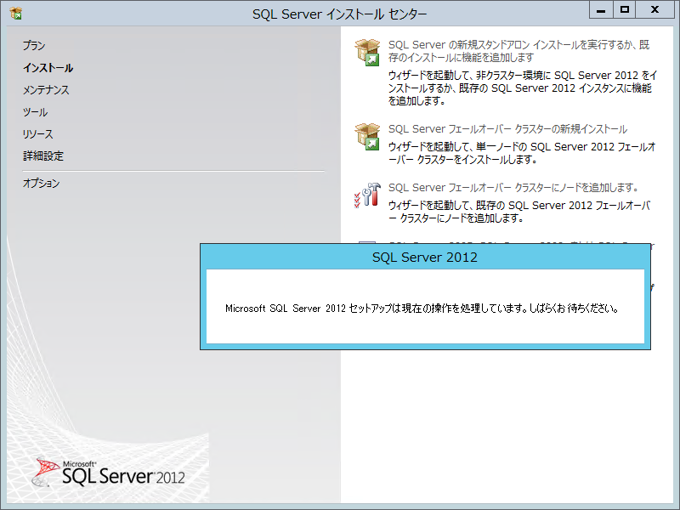Click the add-node tools icon
Image resolution: width=680 pixels, height=510 pixels.
(367, 195)
